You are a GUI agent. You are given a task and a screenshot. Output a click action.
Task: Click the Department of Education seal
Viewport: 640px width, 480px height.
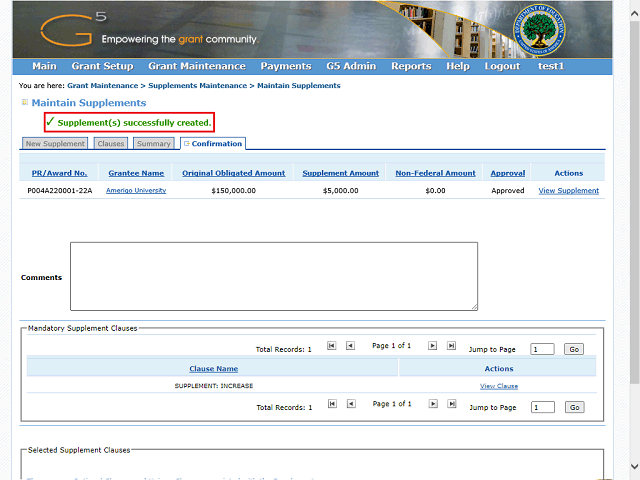[x=539, y=30]
